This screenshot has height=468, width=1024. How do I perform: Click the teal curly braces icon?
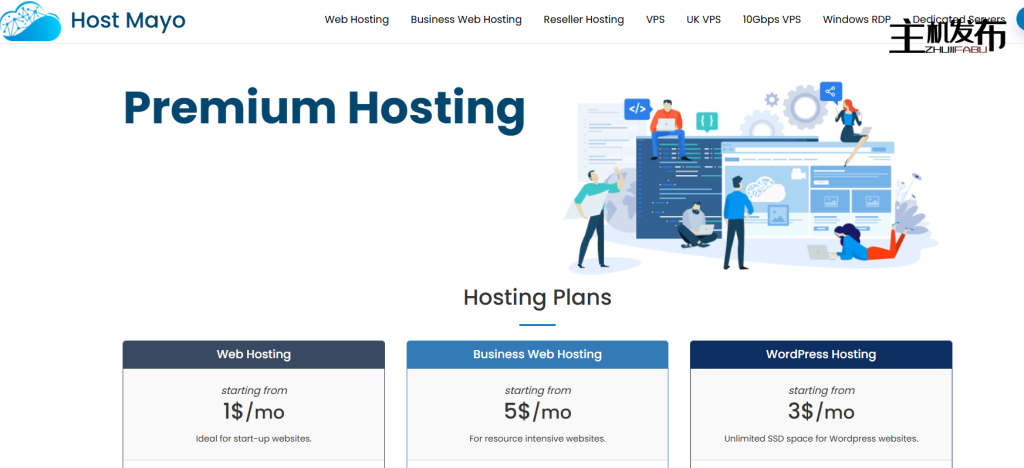pyautogui.click(x=707, y=121)
